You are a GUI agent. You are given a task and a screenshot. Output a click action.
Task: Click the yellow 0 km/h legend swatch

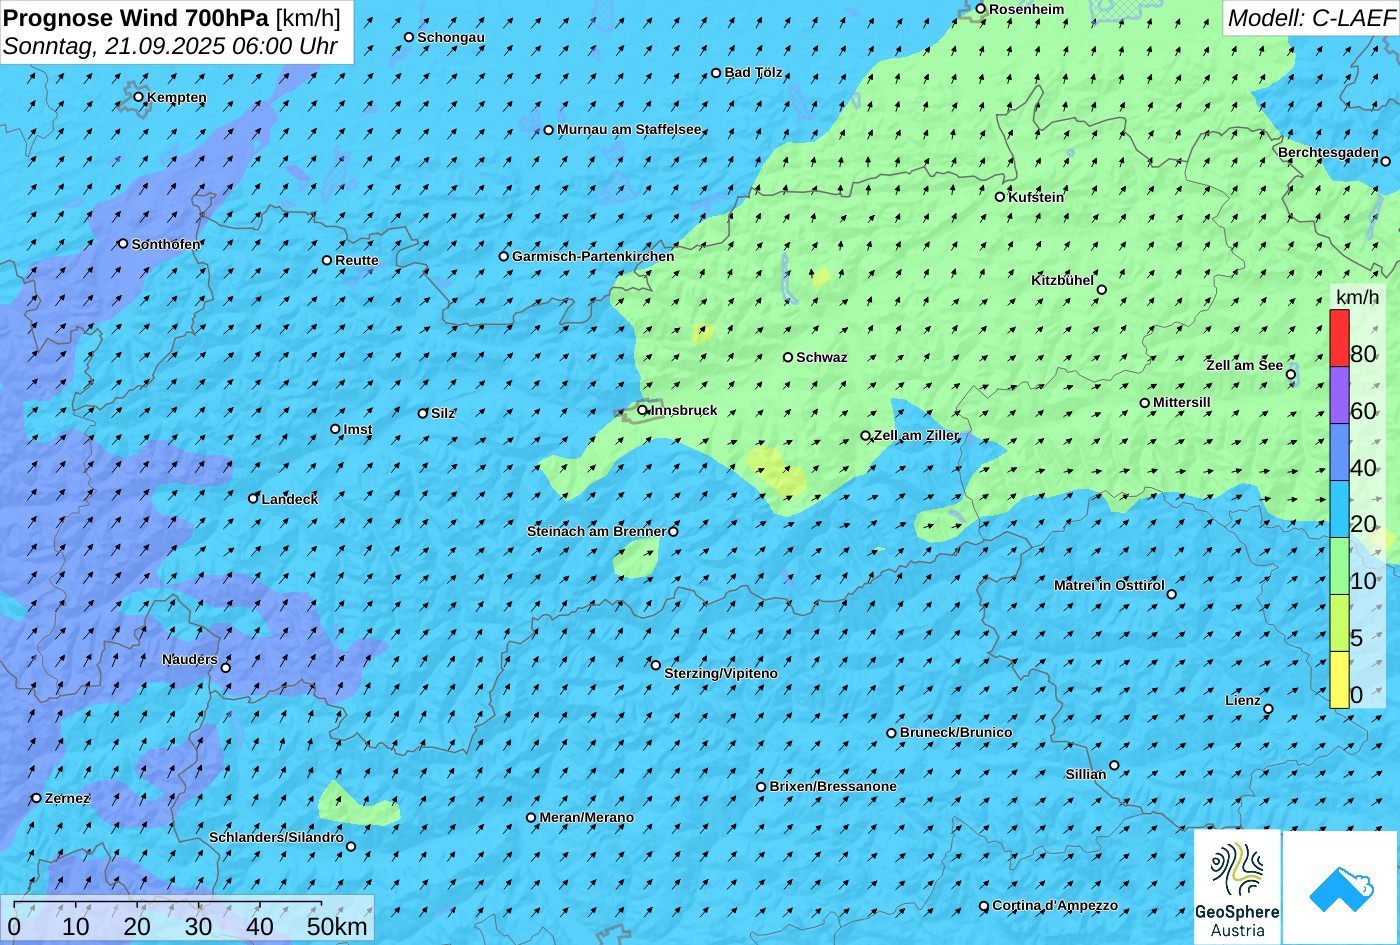point(1339,680)
